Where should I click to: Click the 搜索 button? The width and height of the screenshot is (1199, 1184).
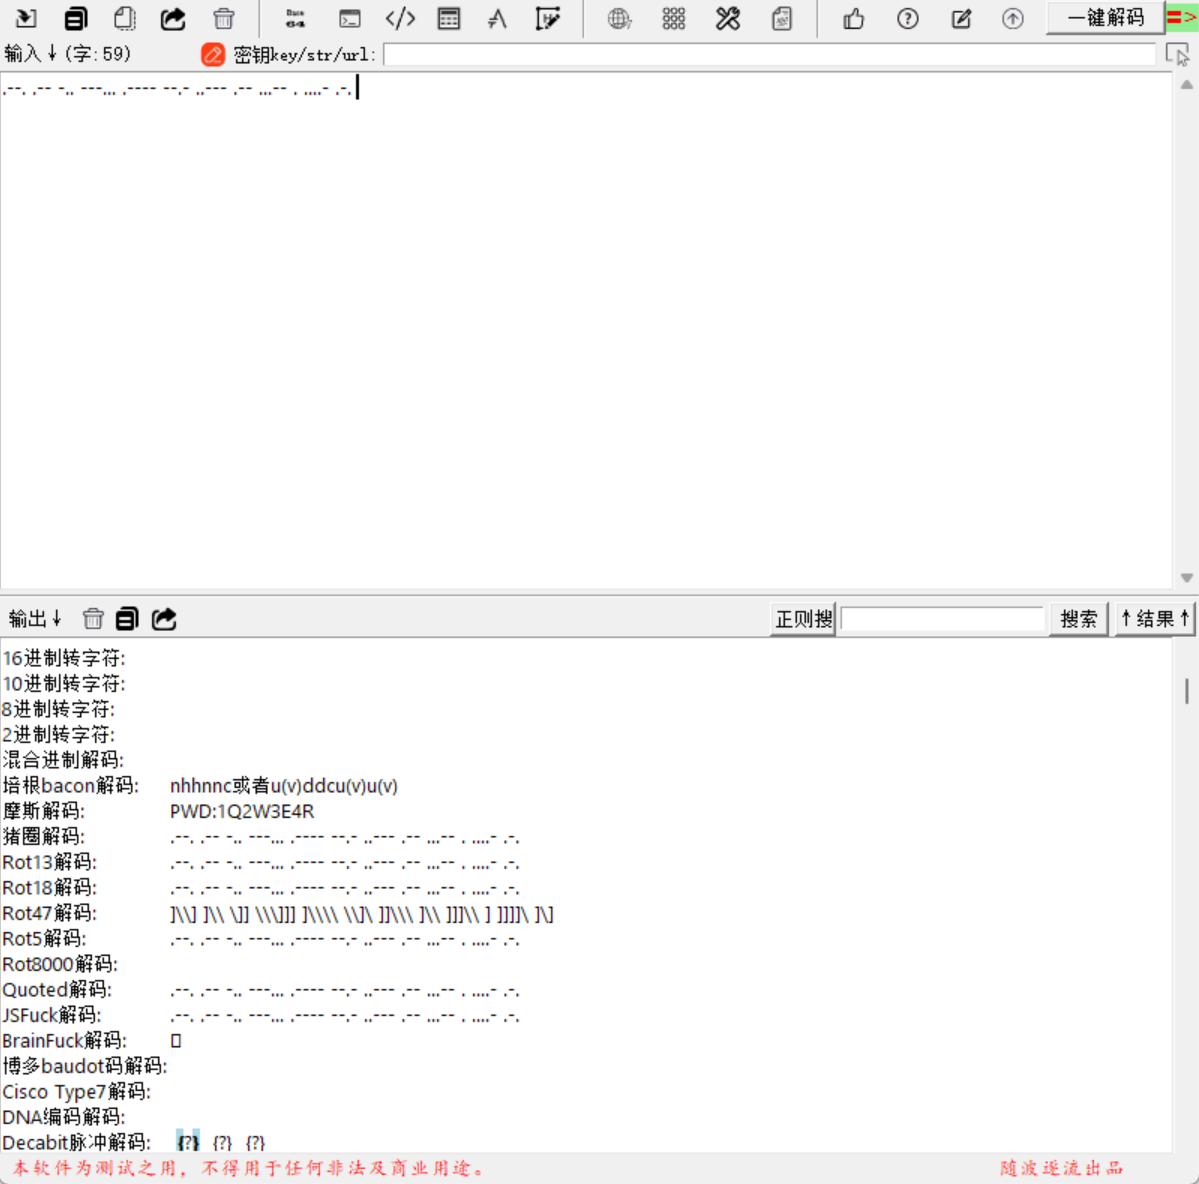tap(1078, 619)
